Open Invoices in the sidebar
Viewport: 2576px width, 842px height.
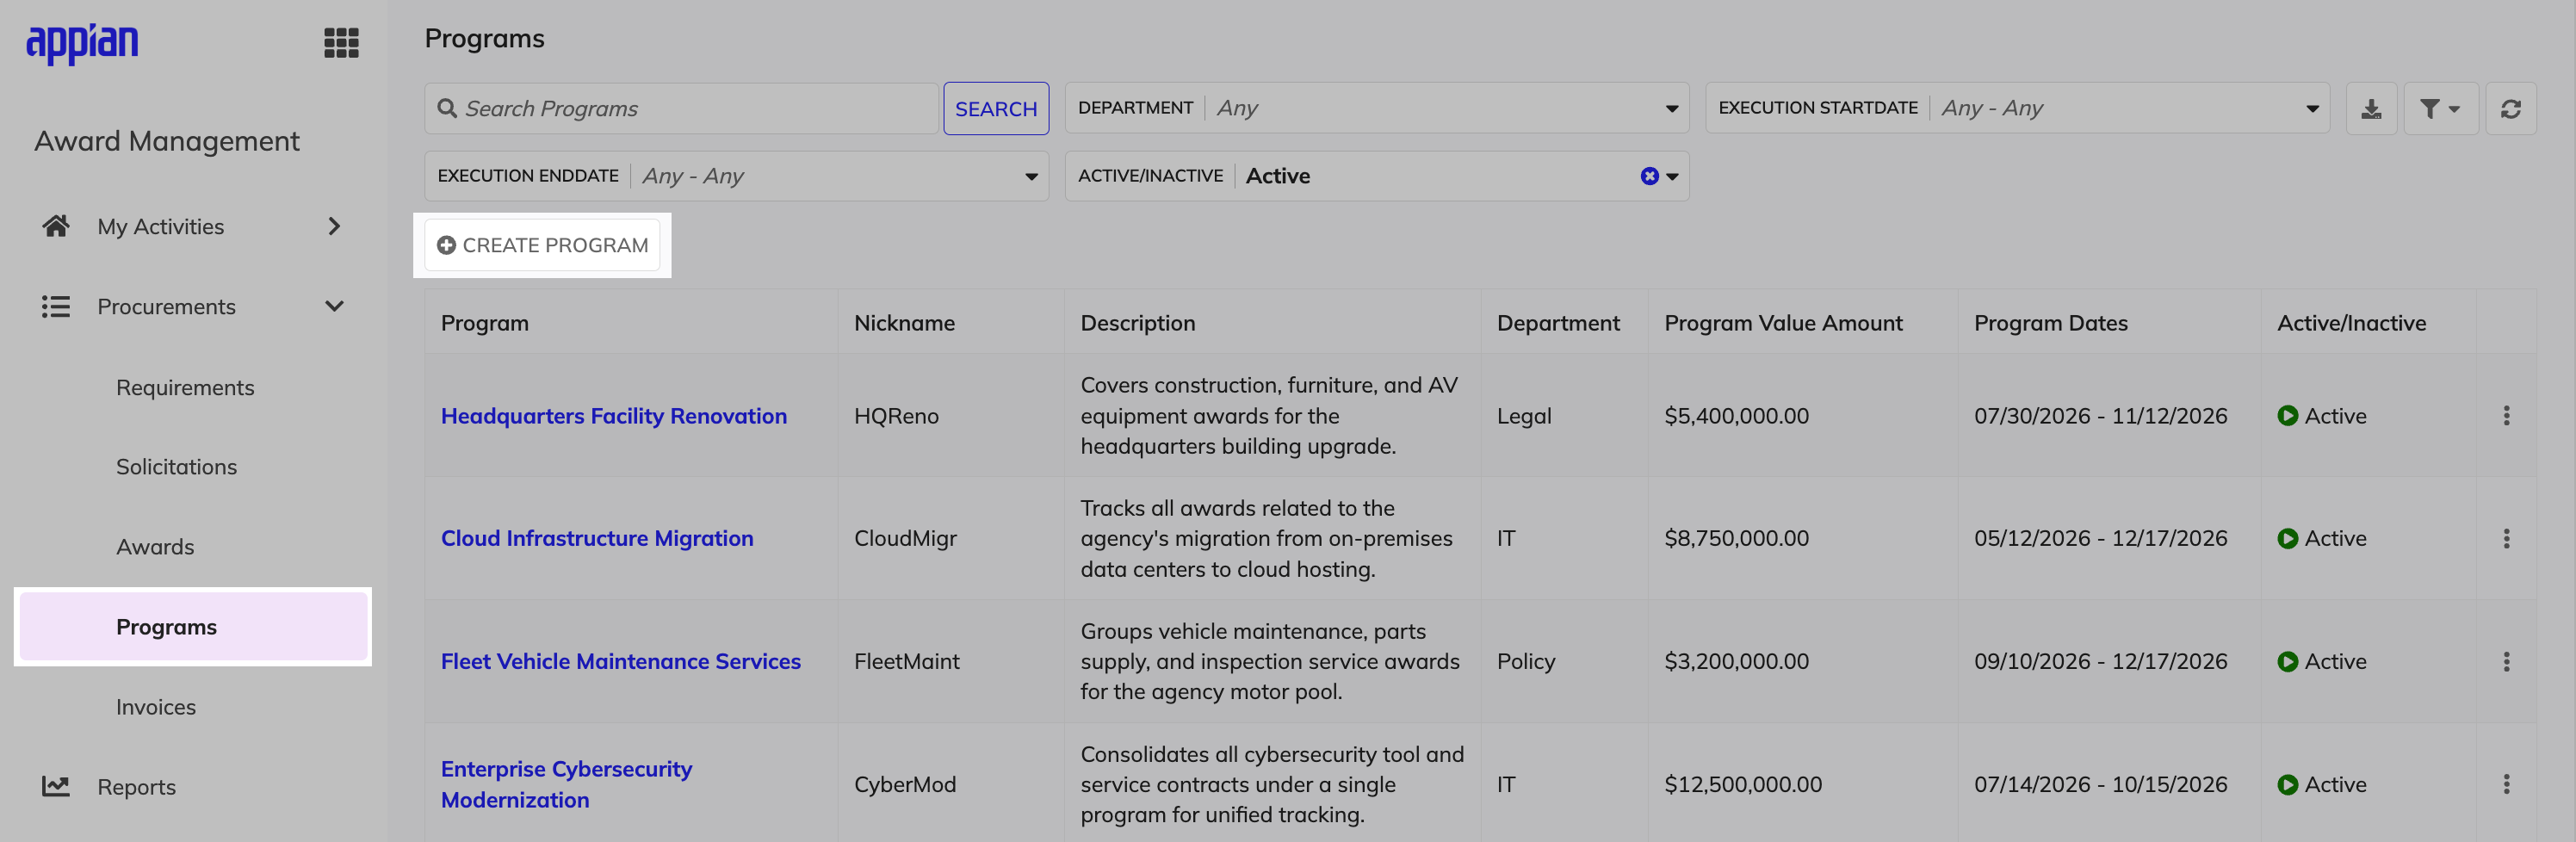[x=156, y=707]
